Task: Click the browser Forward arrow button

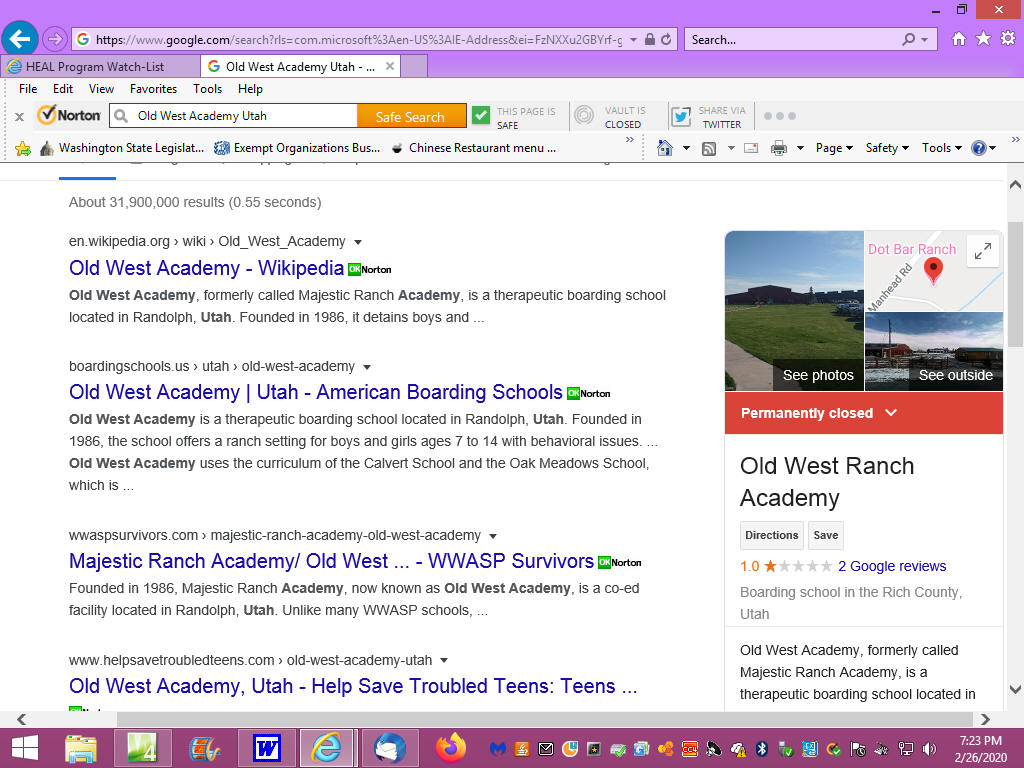Action: [55, 39]
